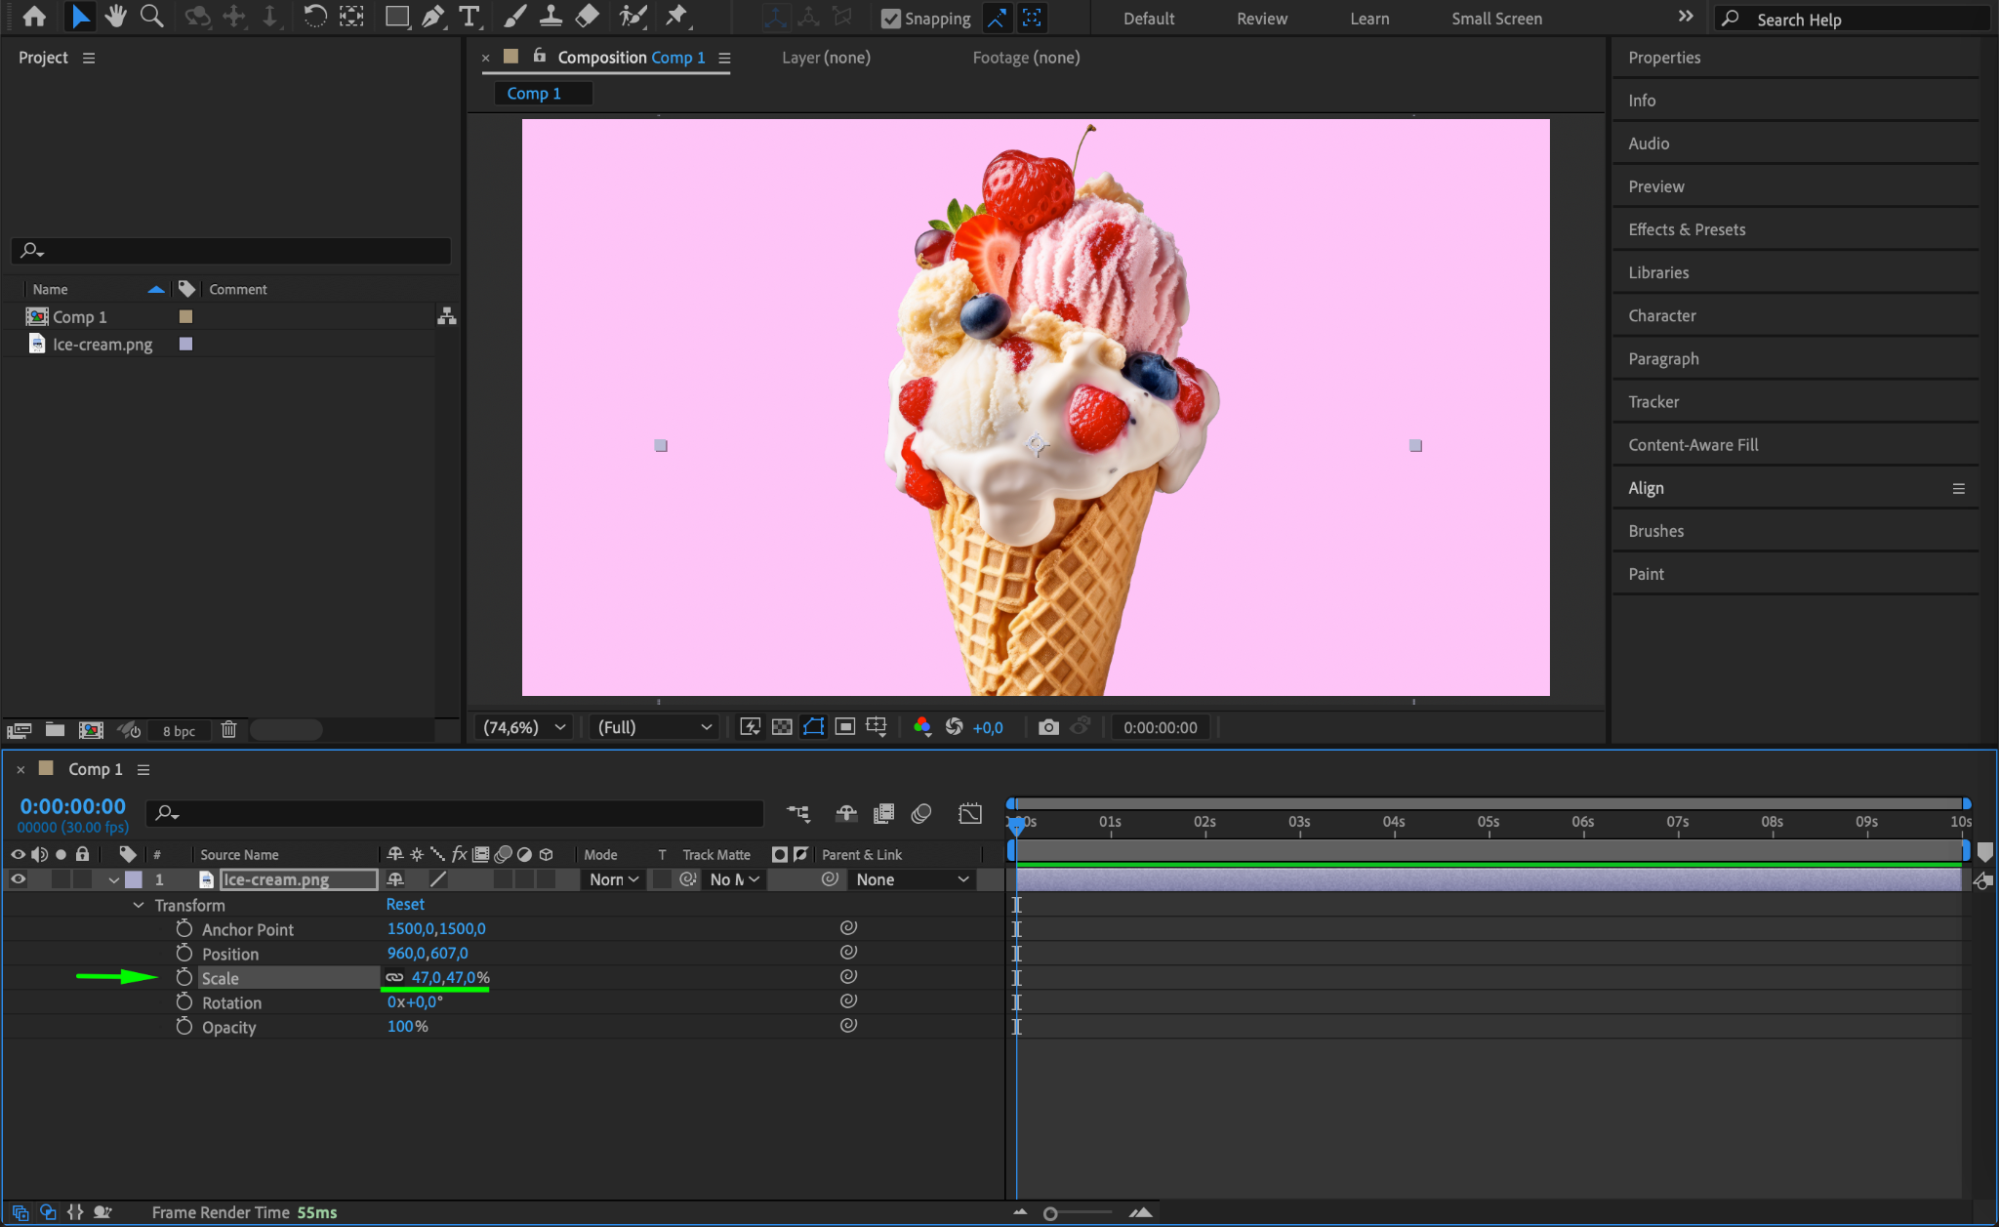Viewport: 1999px width, 1227px height.
Task: Open the magnification 74,6% dropdown
Action: click(x=524, y=727)
